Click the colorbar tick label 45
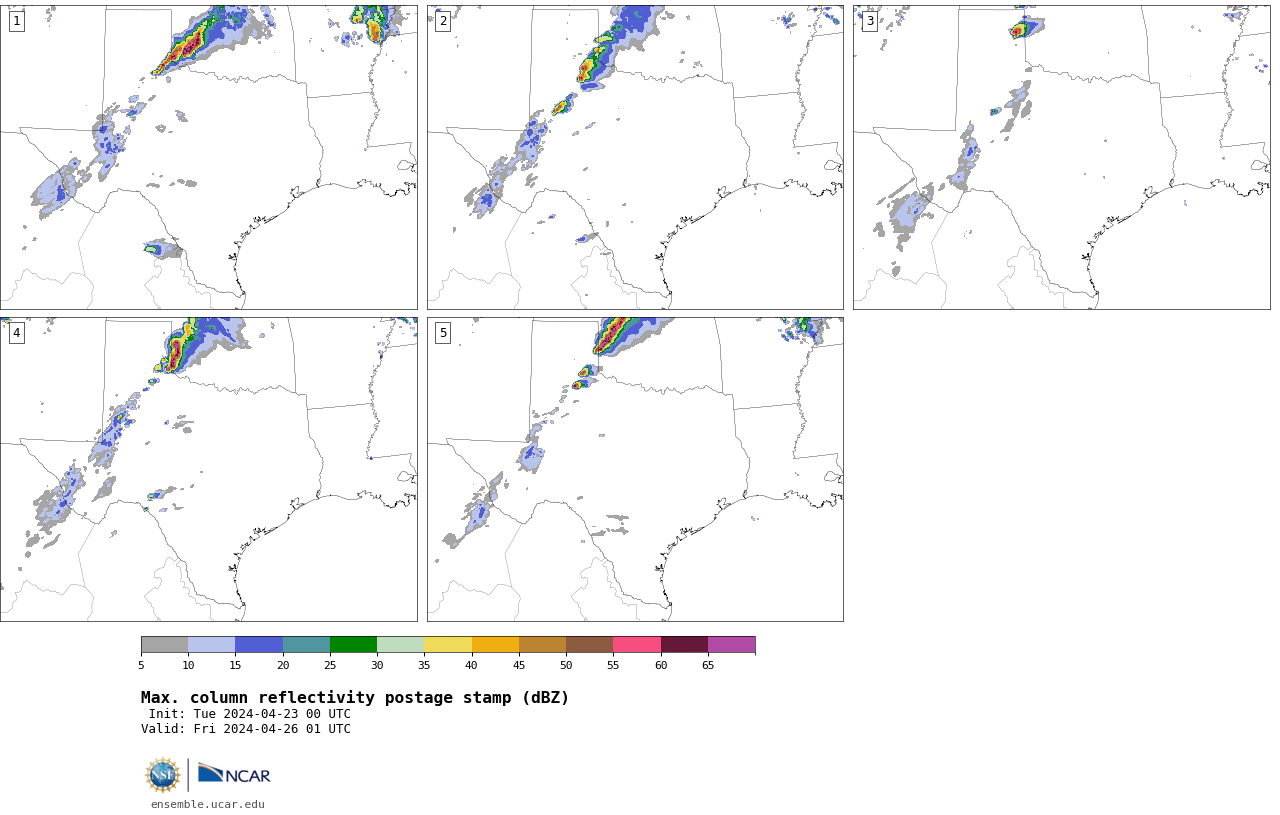This screenshot has height=815, width=1280. pos(519,666)
